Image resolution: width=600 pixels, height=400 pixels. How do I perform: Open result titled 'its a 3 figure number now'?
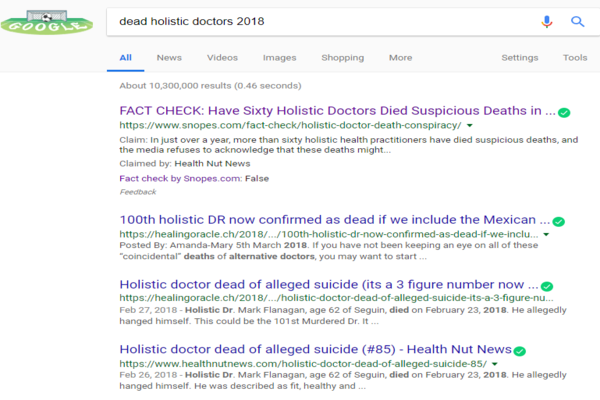click(329, 284)
